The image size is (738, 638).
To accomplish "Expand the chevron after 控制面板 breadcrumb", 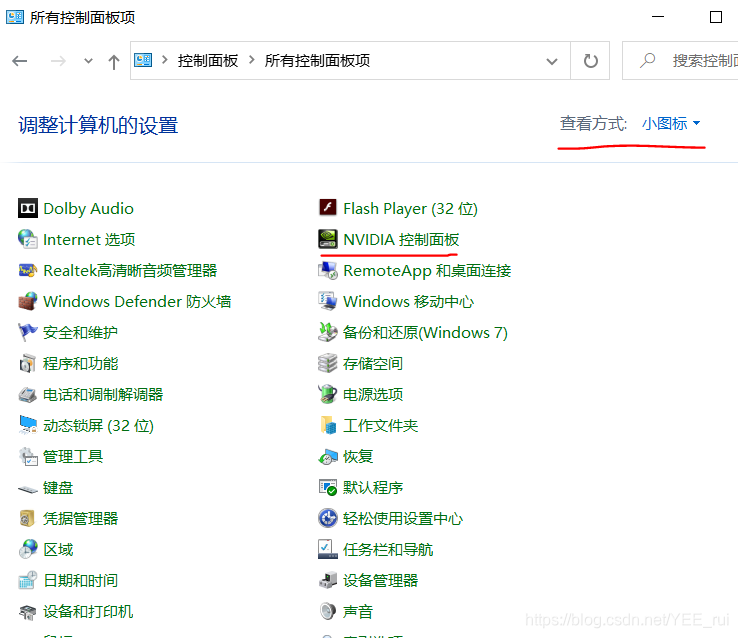I will (251, 60).
